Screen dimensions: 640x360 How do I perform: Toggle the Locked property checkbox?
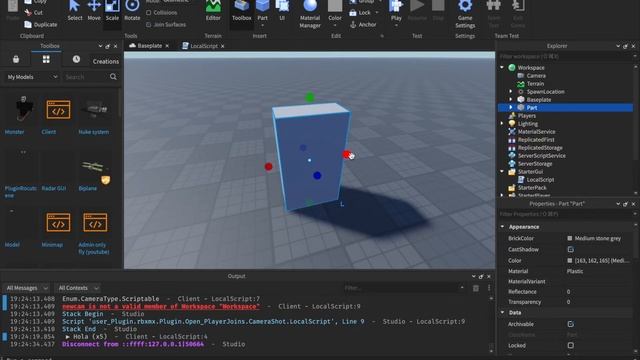571,345
